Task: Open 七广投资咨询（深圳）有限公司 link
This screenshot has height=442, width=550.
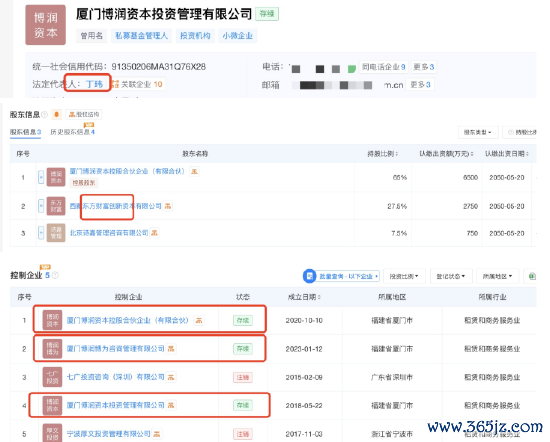Action: point(115,377)
